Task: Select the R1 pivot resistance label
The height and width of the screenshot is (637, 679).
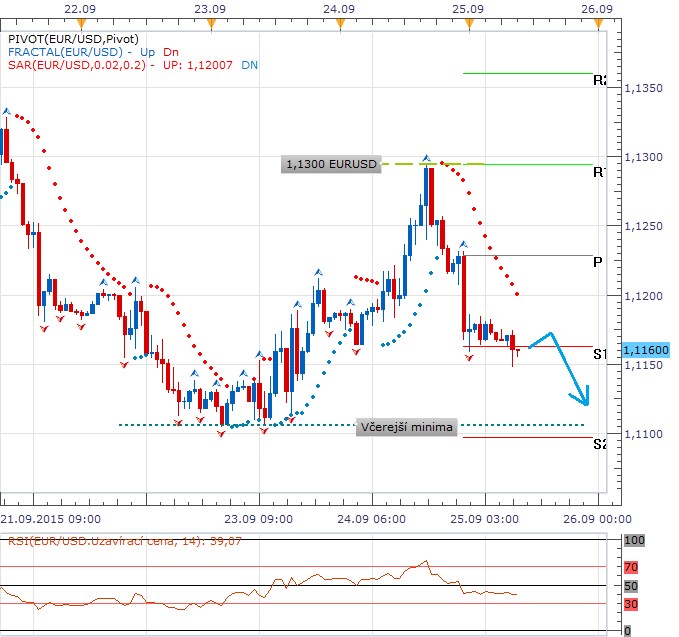Action: tap(600, 172)
